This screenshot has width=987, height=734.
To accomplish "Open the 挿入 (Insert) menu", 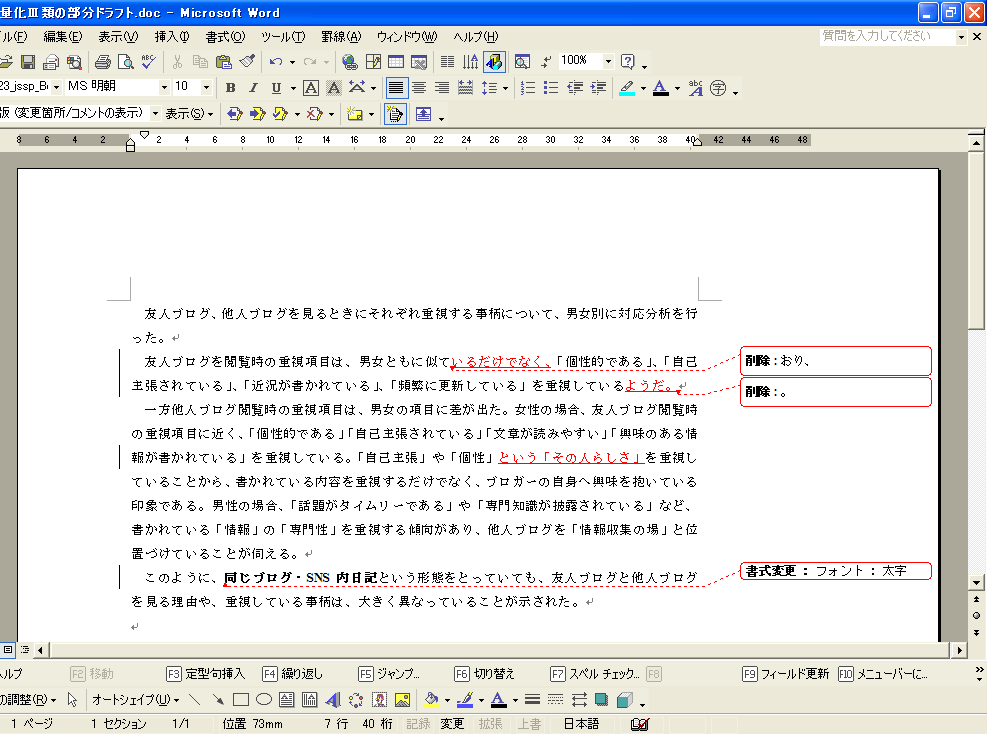I will [171, 37].
